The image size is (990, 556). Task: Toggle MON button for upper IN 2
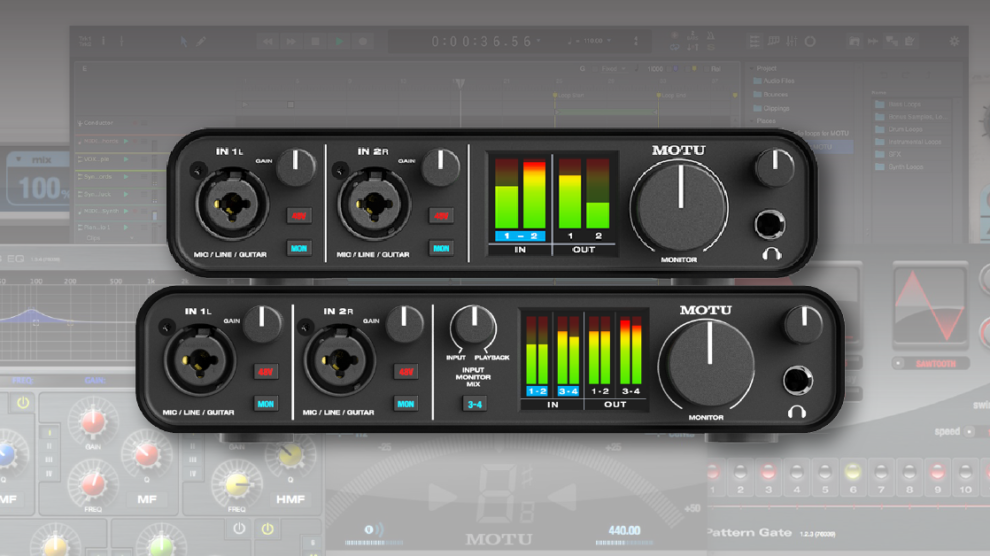[x=440, y=248]
